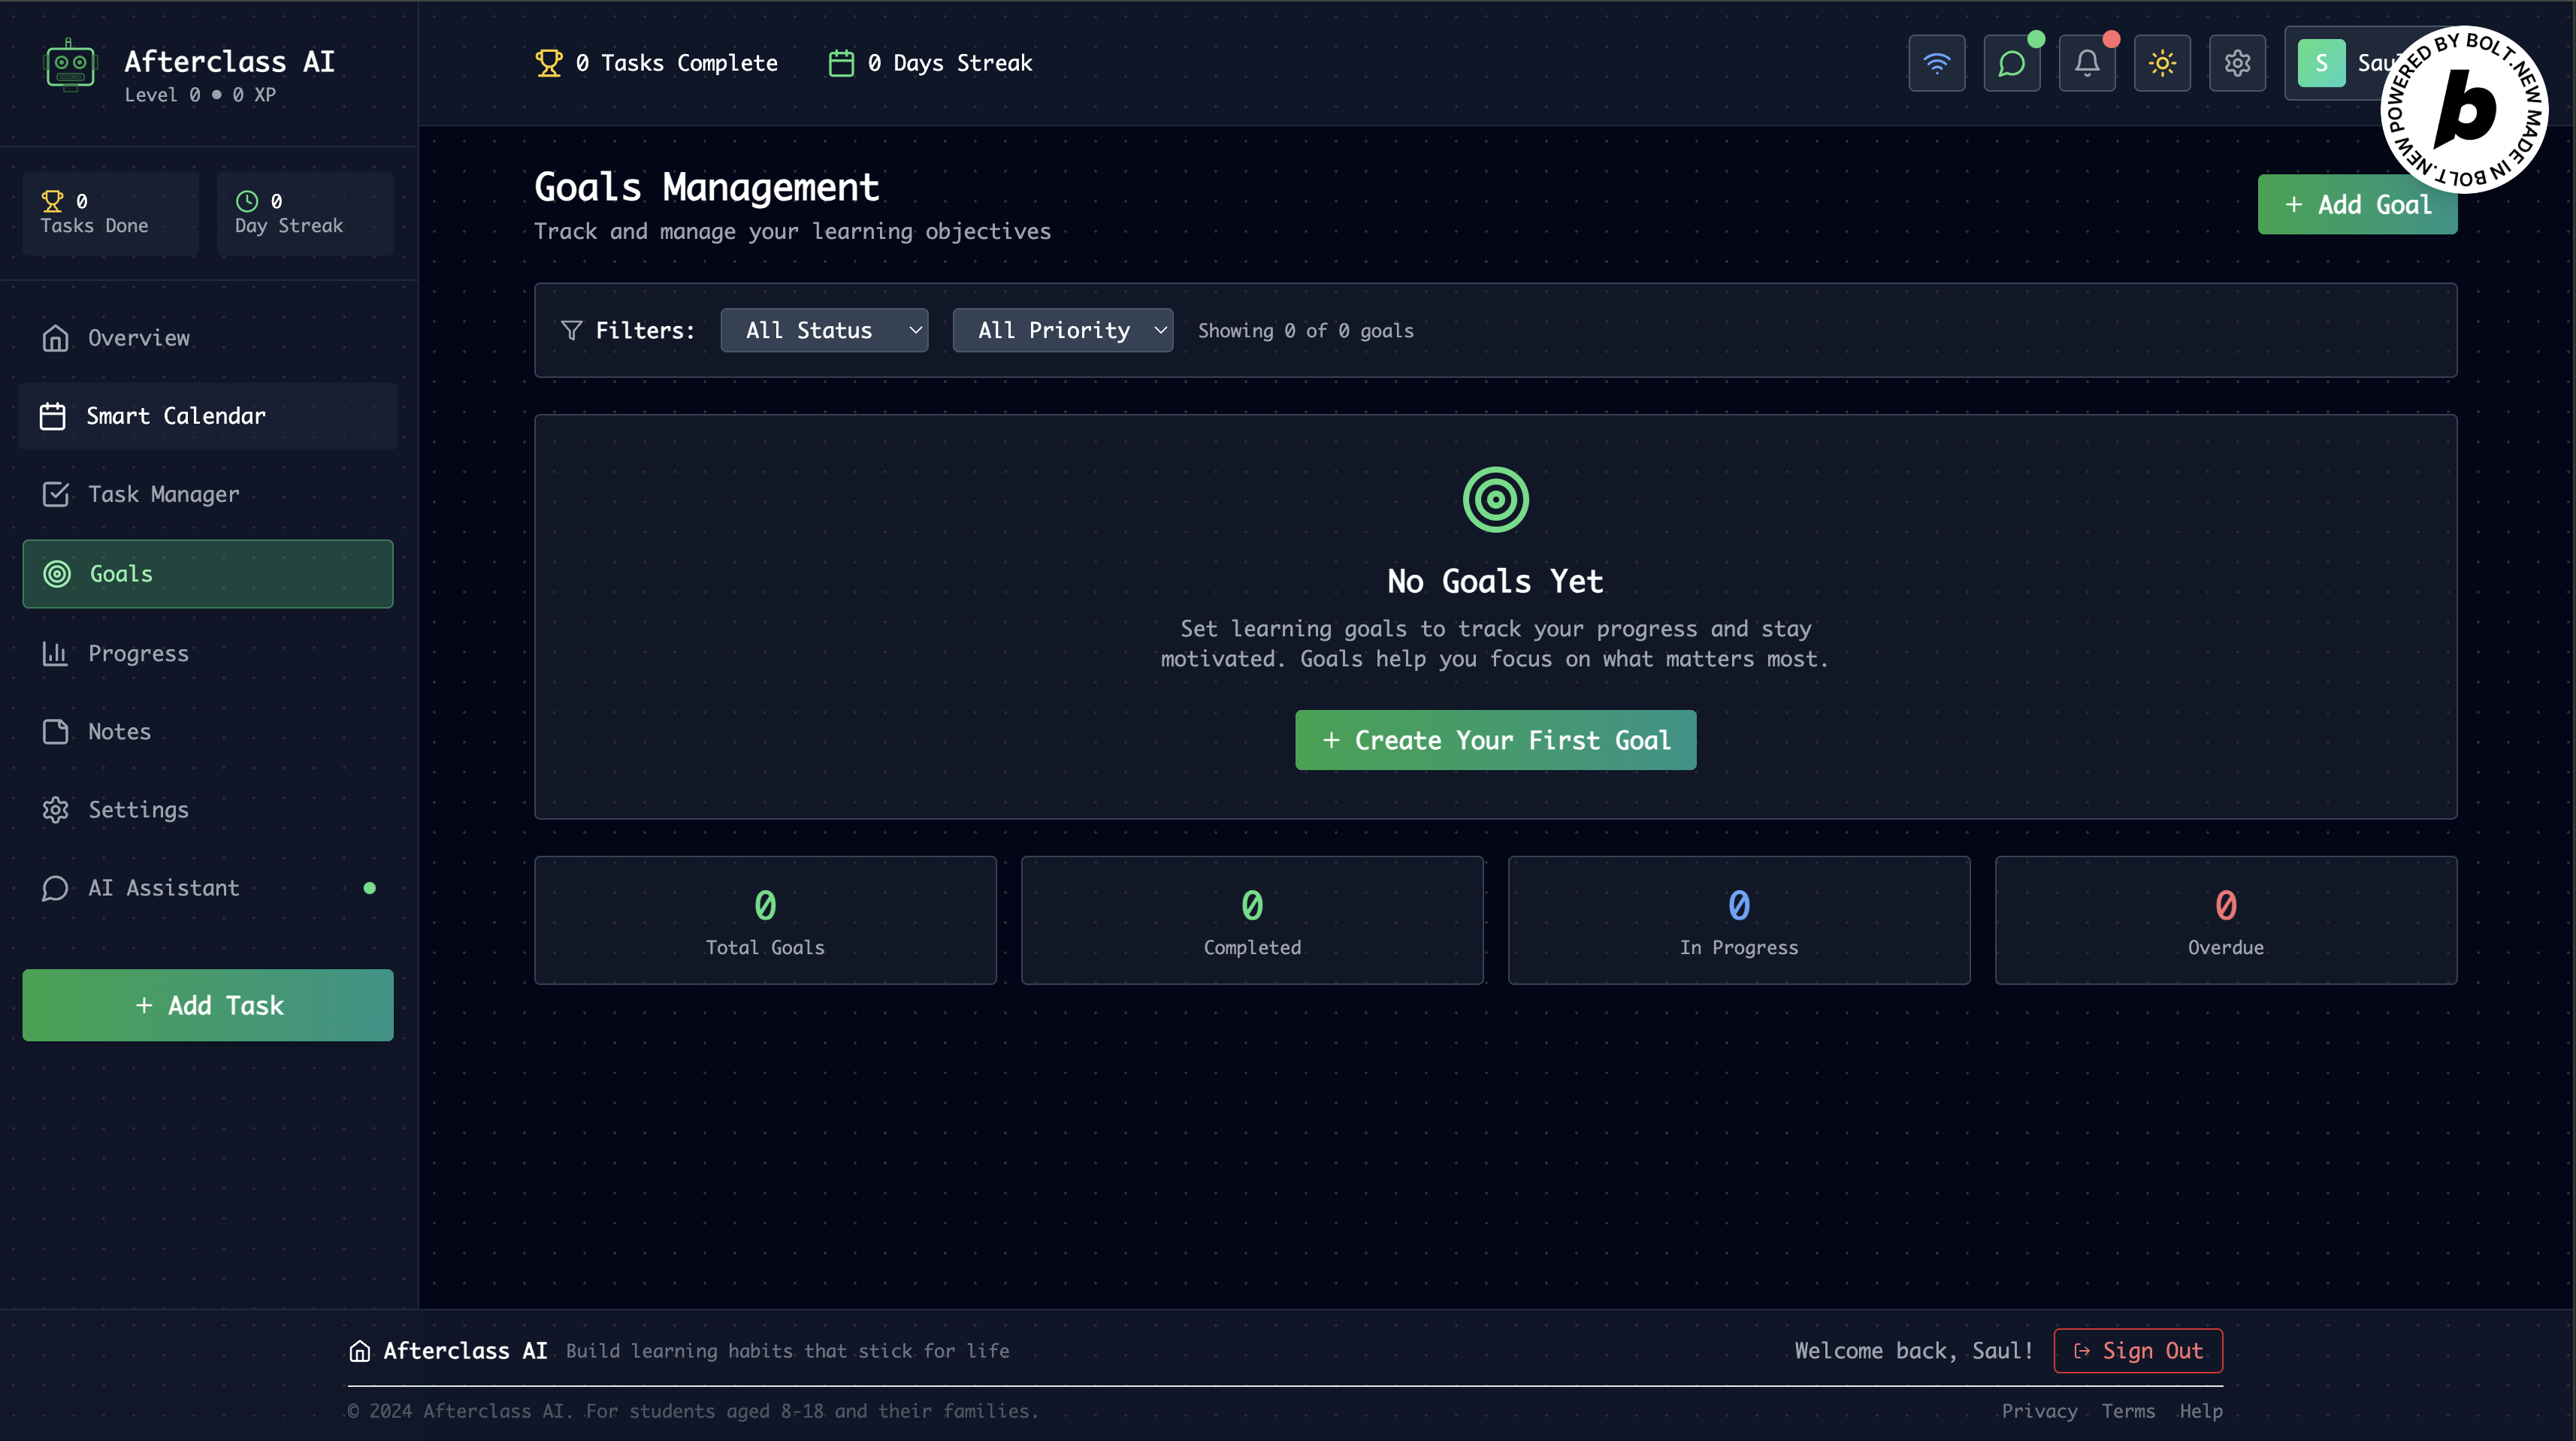
Task: Toggle light theme with sun icon
Action: (x=2161, y=63)
